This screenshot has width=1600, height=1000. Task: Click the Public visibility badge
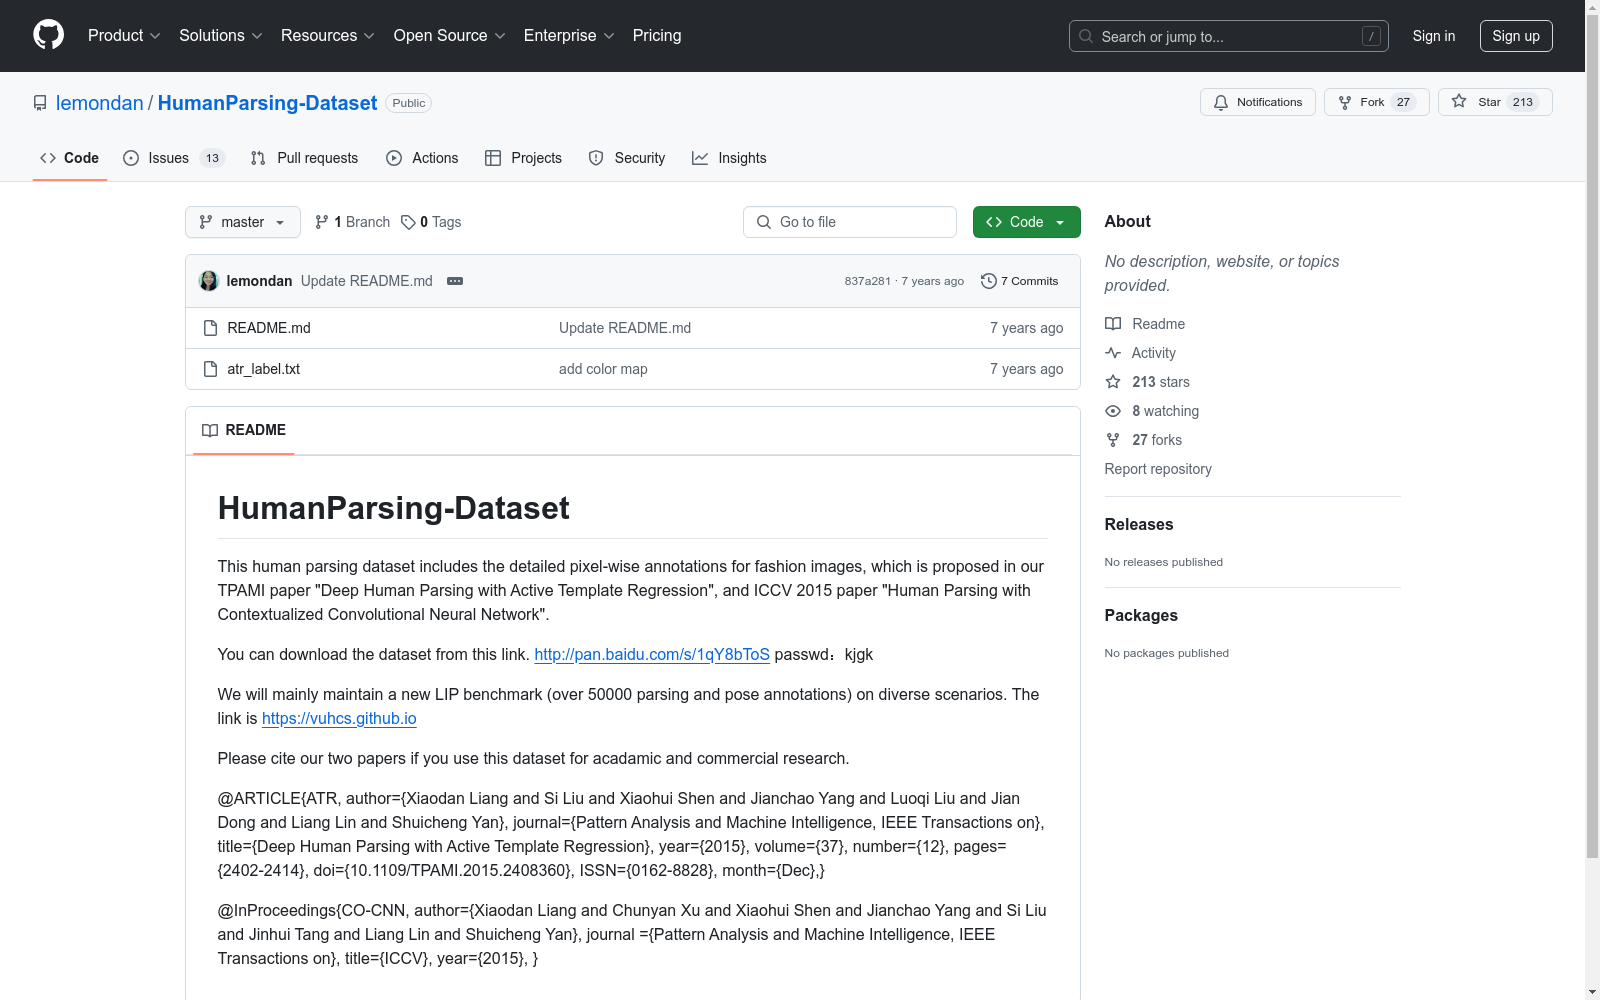click(408, 103)
